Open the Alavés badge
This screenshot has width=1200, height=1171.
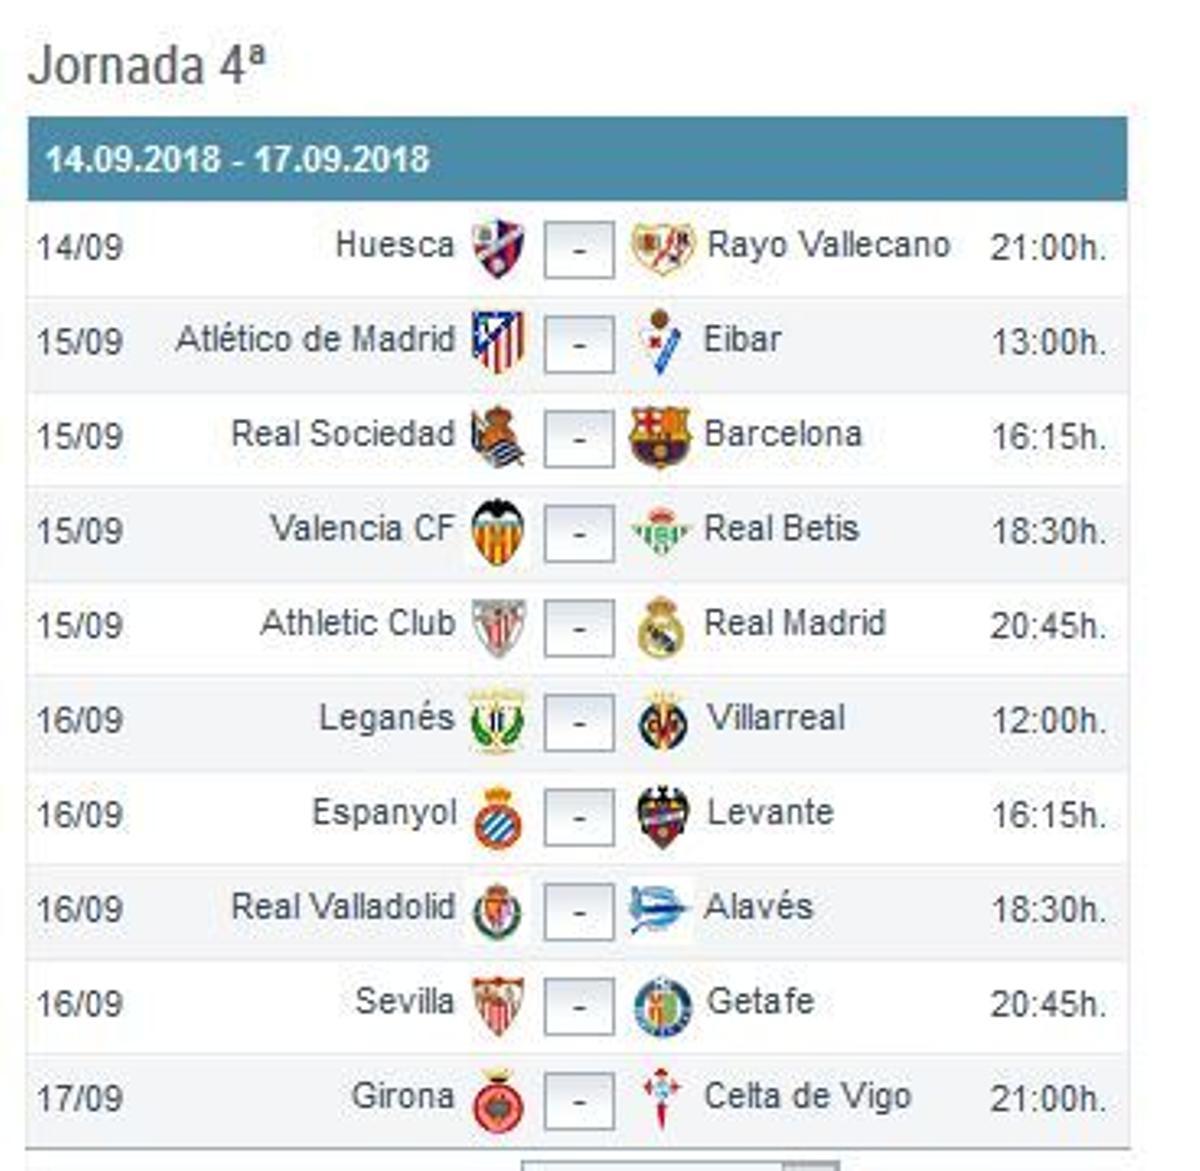[x=659, y=907]
